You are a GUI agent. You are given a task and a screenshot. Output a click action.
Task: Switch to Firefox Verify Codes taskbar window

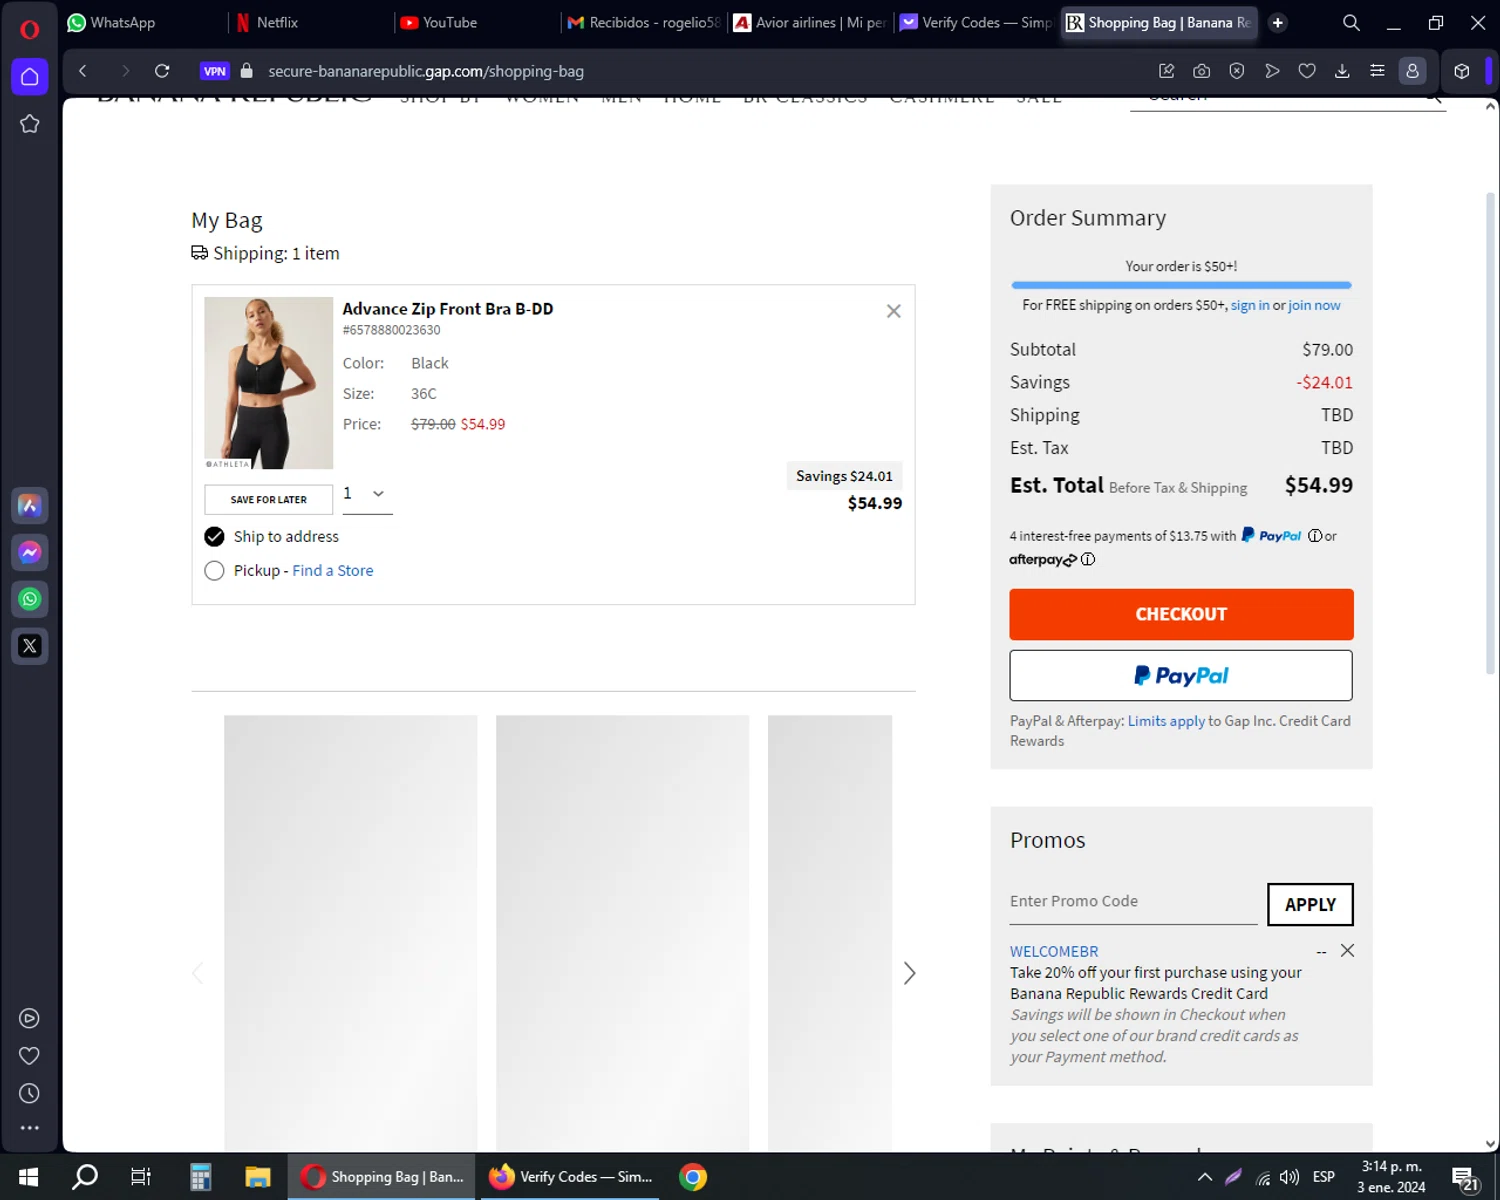click(x=570, y=1177)
